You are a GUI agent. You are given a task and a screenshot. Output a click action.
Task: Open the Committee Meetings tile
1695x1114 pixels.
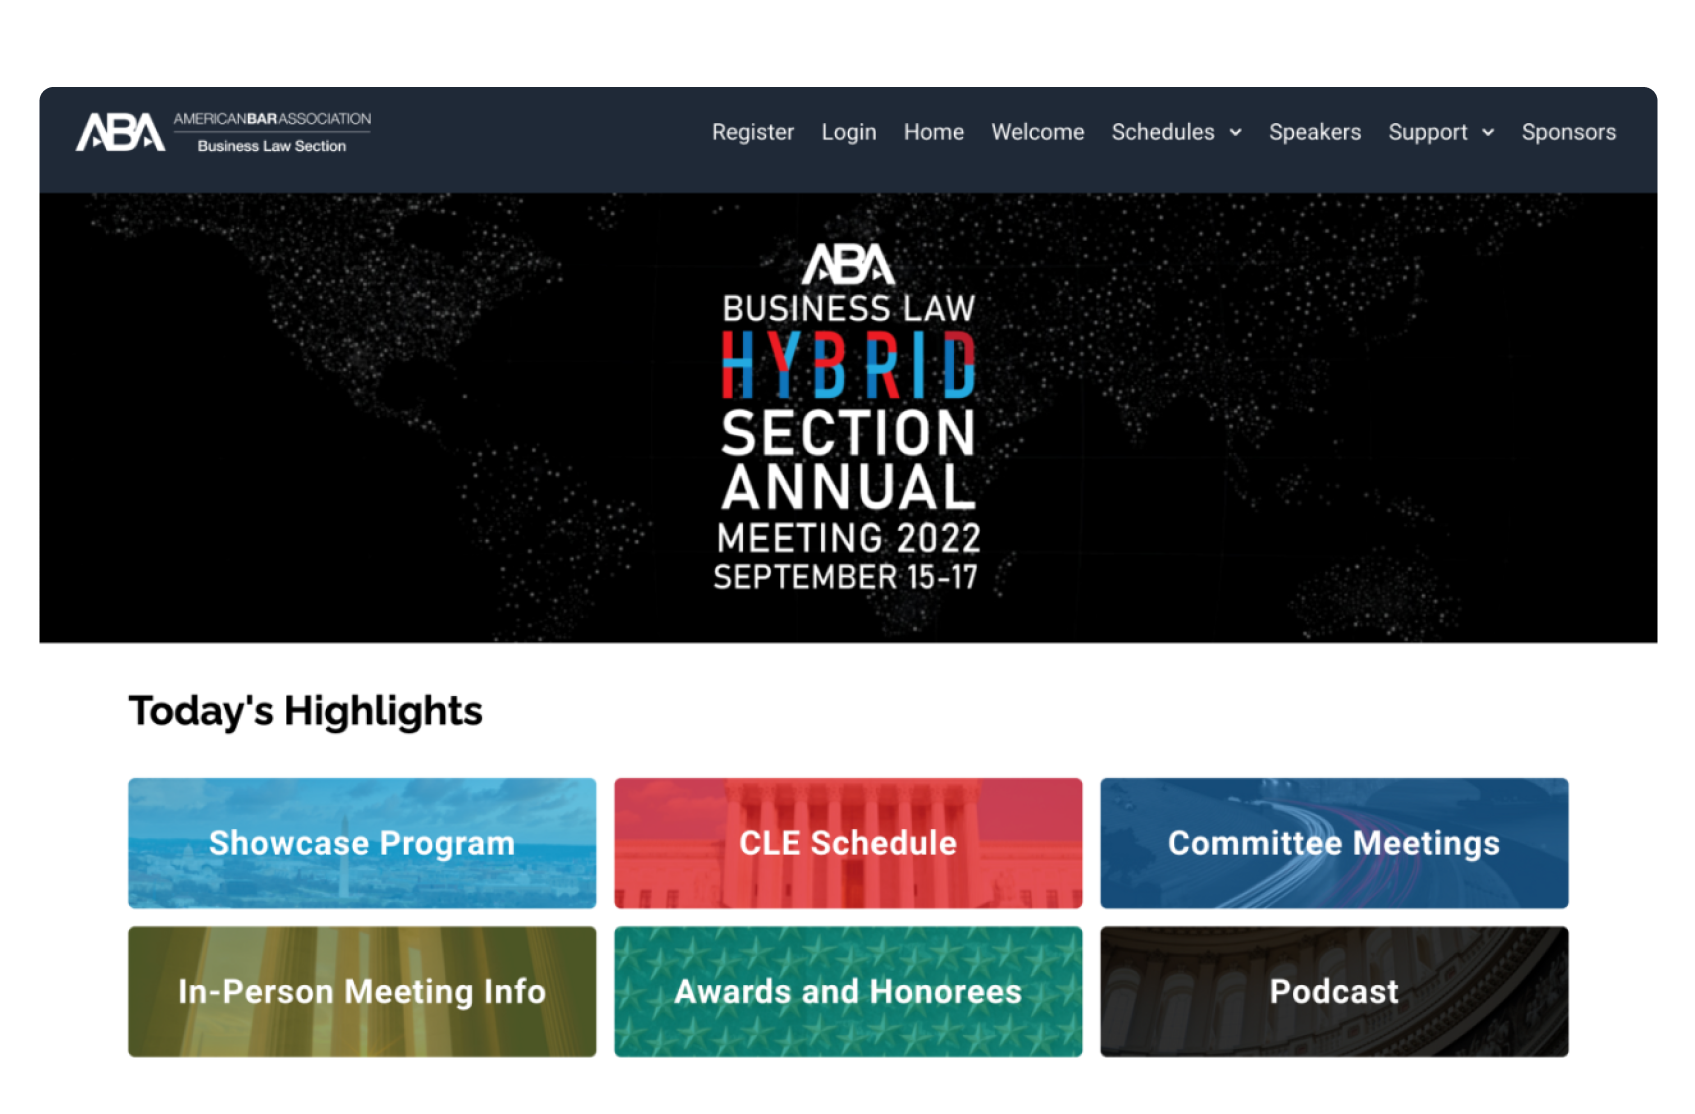(x=1334, y=843)
